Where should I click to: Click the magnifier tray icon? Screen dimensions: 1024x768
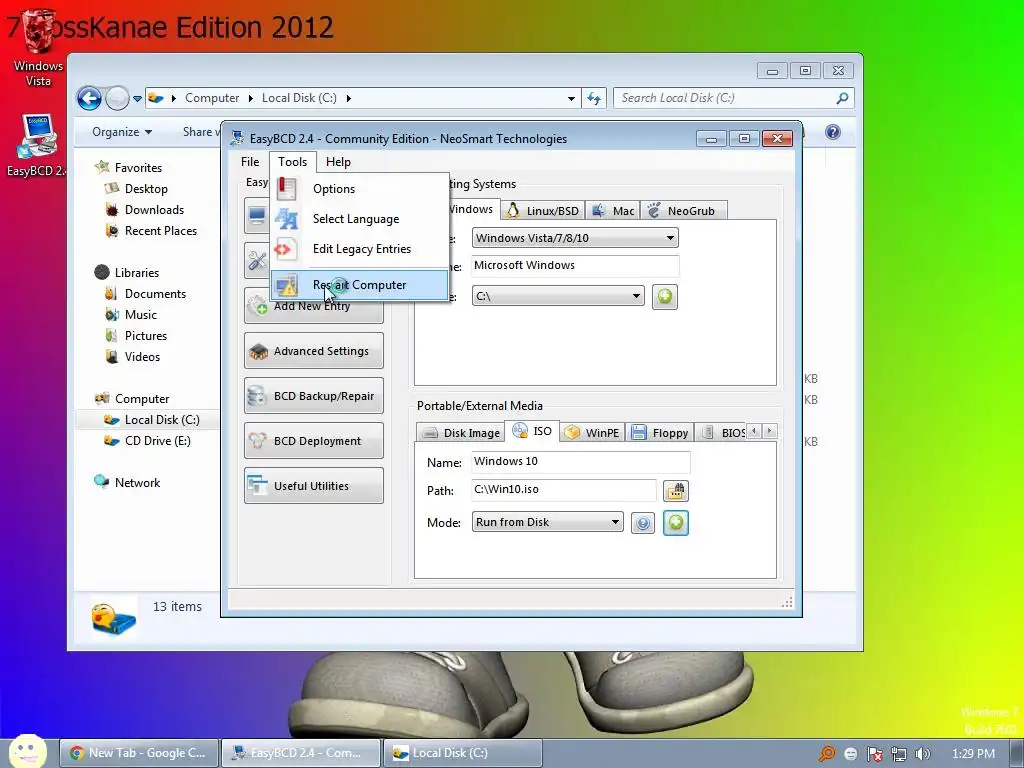827,754
